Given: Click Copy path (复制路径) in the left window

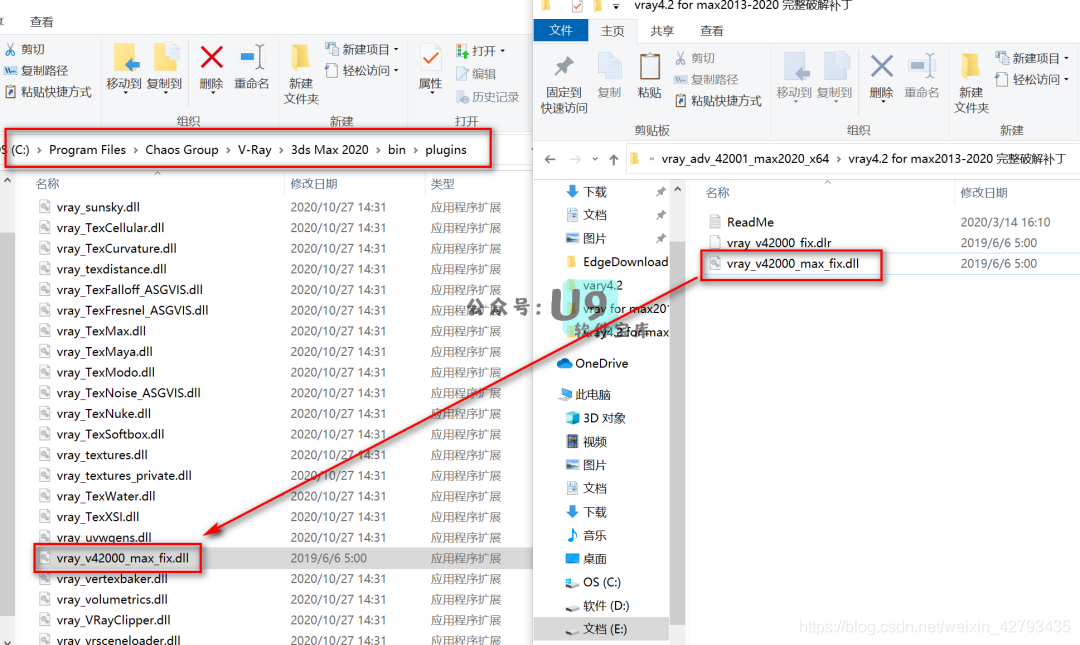Looking at the screenshot, I should tap(36, 70).
